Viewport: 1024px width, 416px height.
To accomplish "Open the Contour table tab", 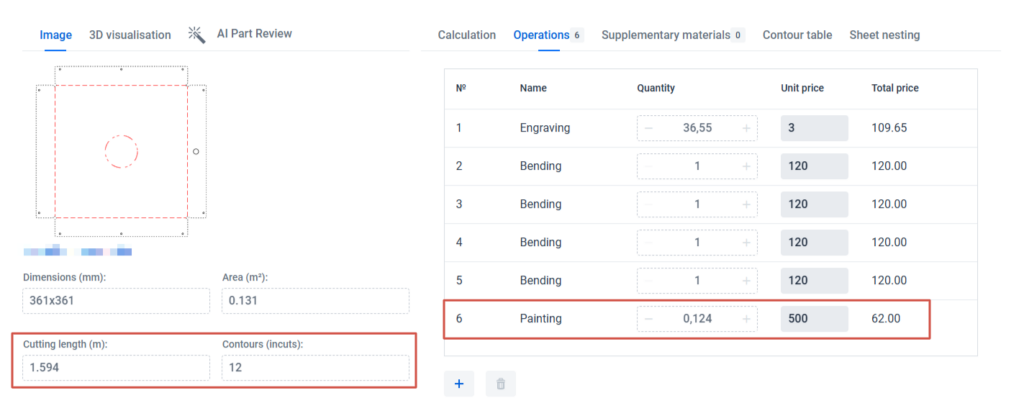I will tap(797, 35).
